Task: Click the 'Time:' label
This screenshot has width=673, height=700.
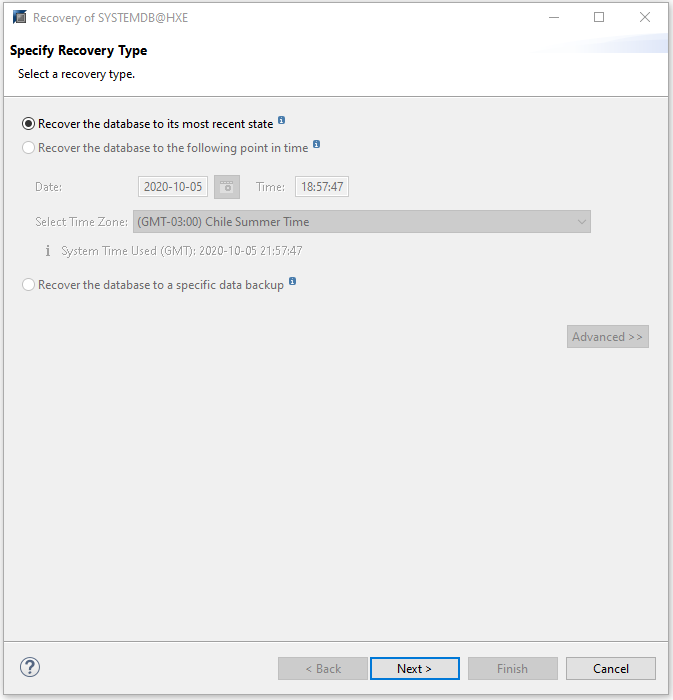Action: click(270, 187)
